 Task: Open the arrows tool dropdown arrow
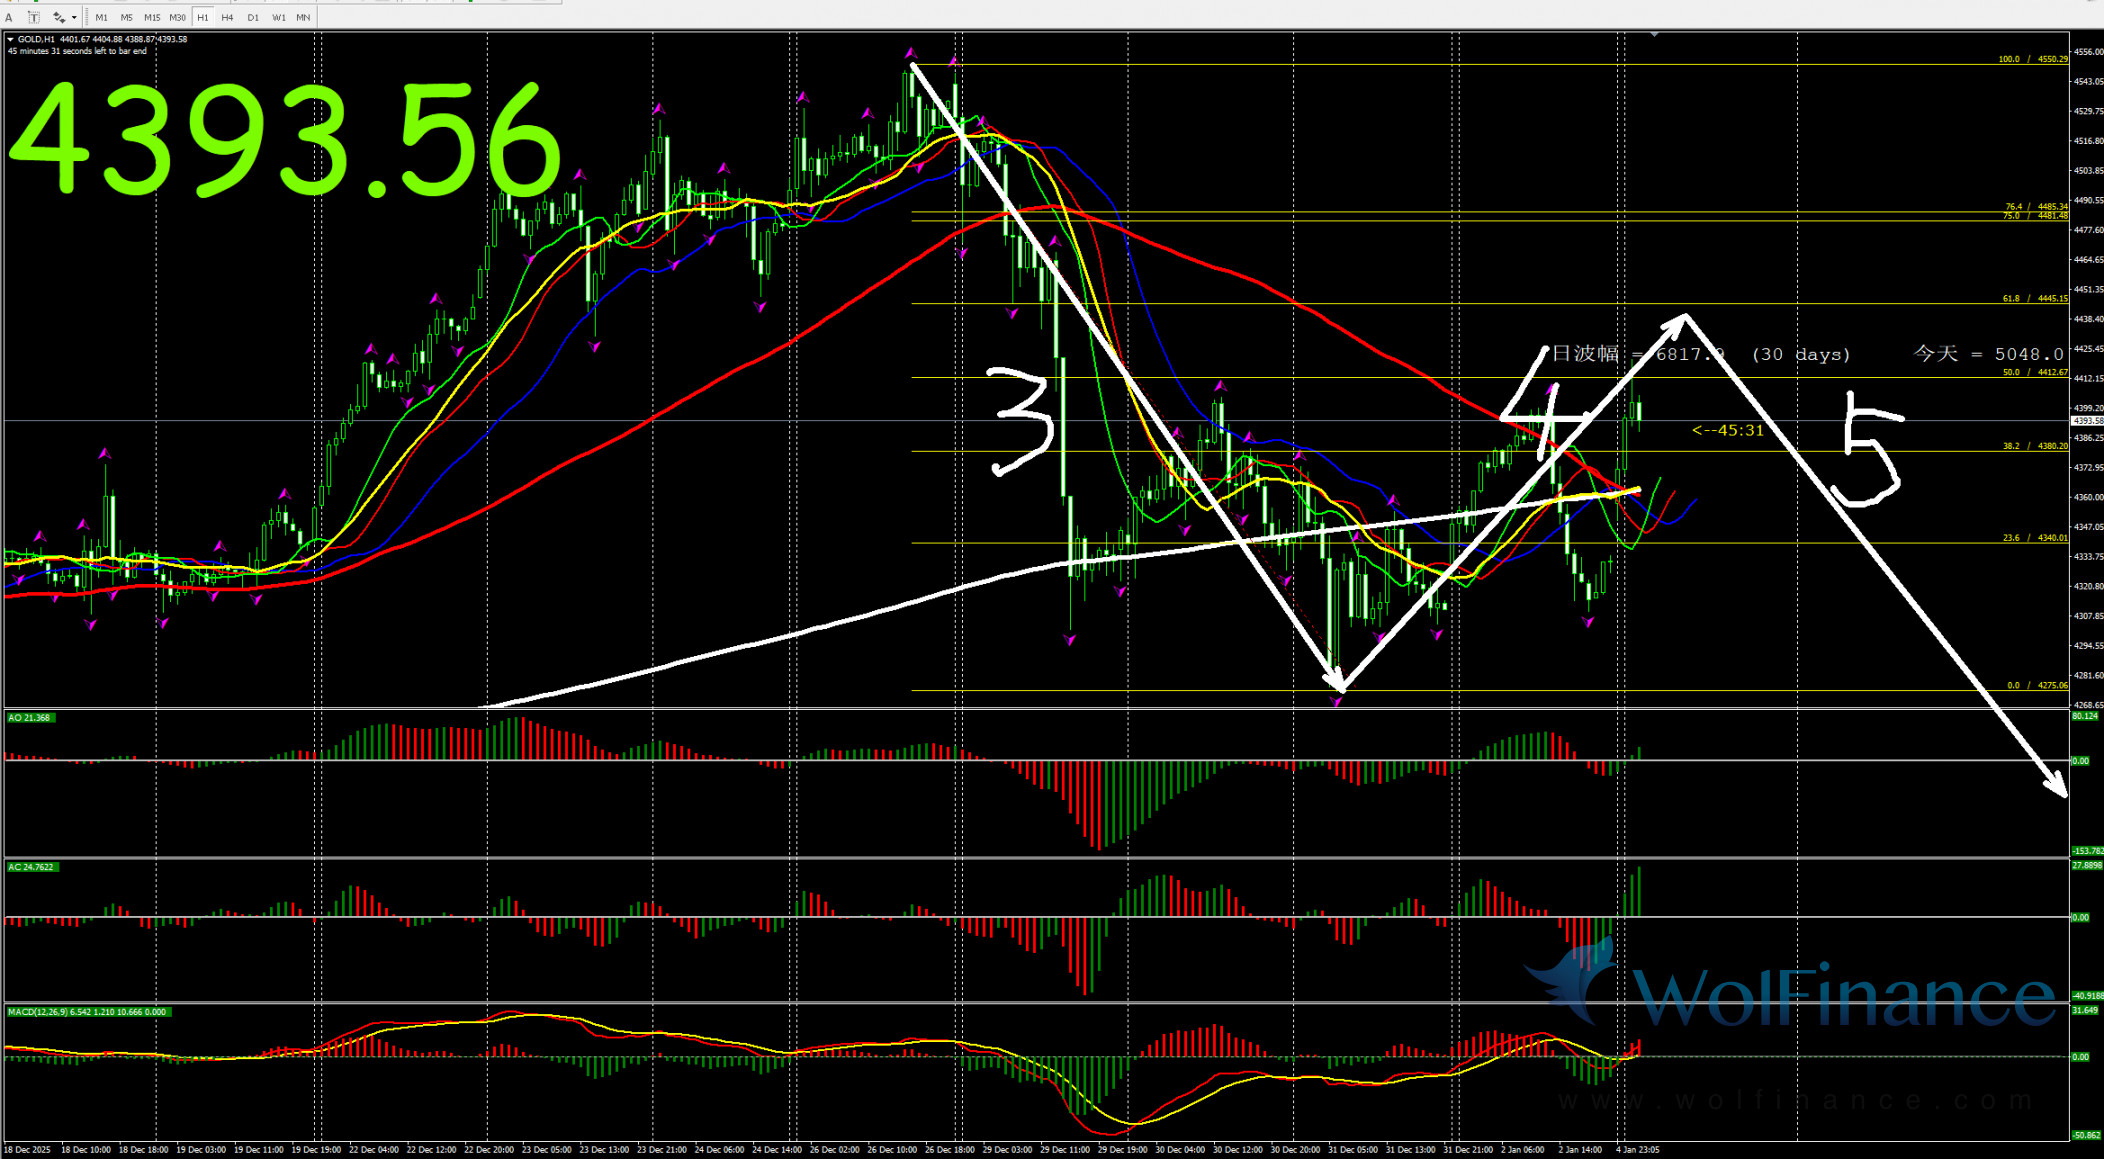[x=74, y=17]
